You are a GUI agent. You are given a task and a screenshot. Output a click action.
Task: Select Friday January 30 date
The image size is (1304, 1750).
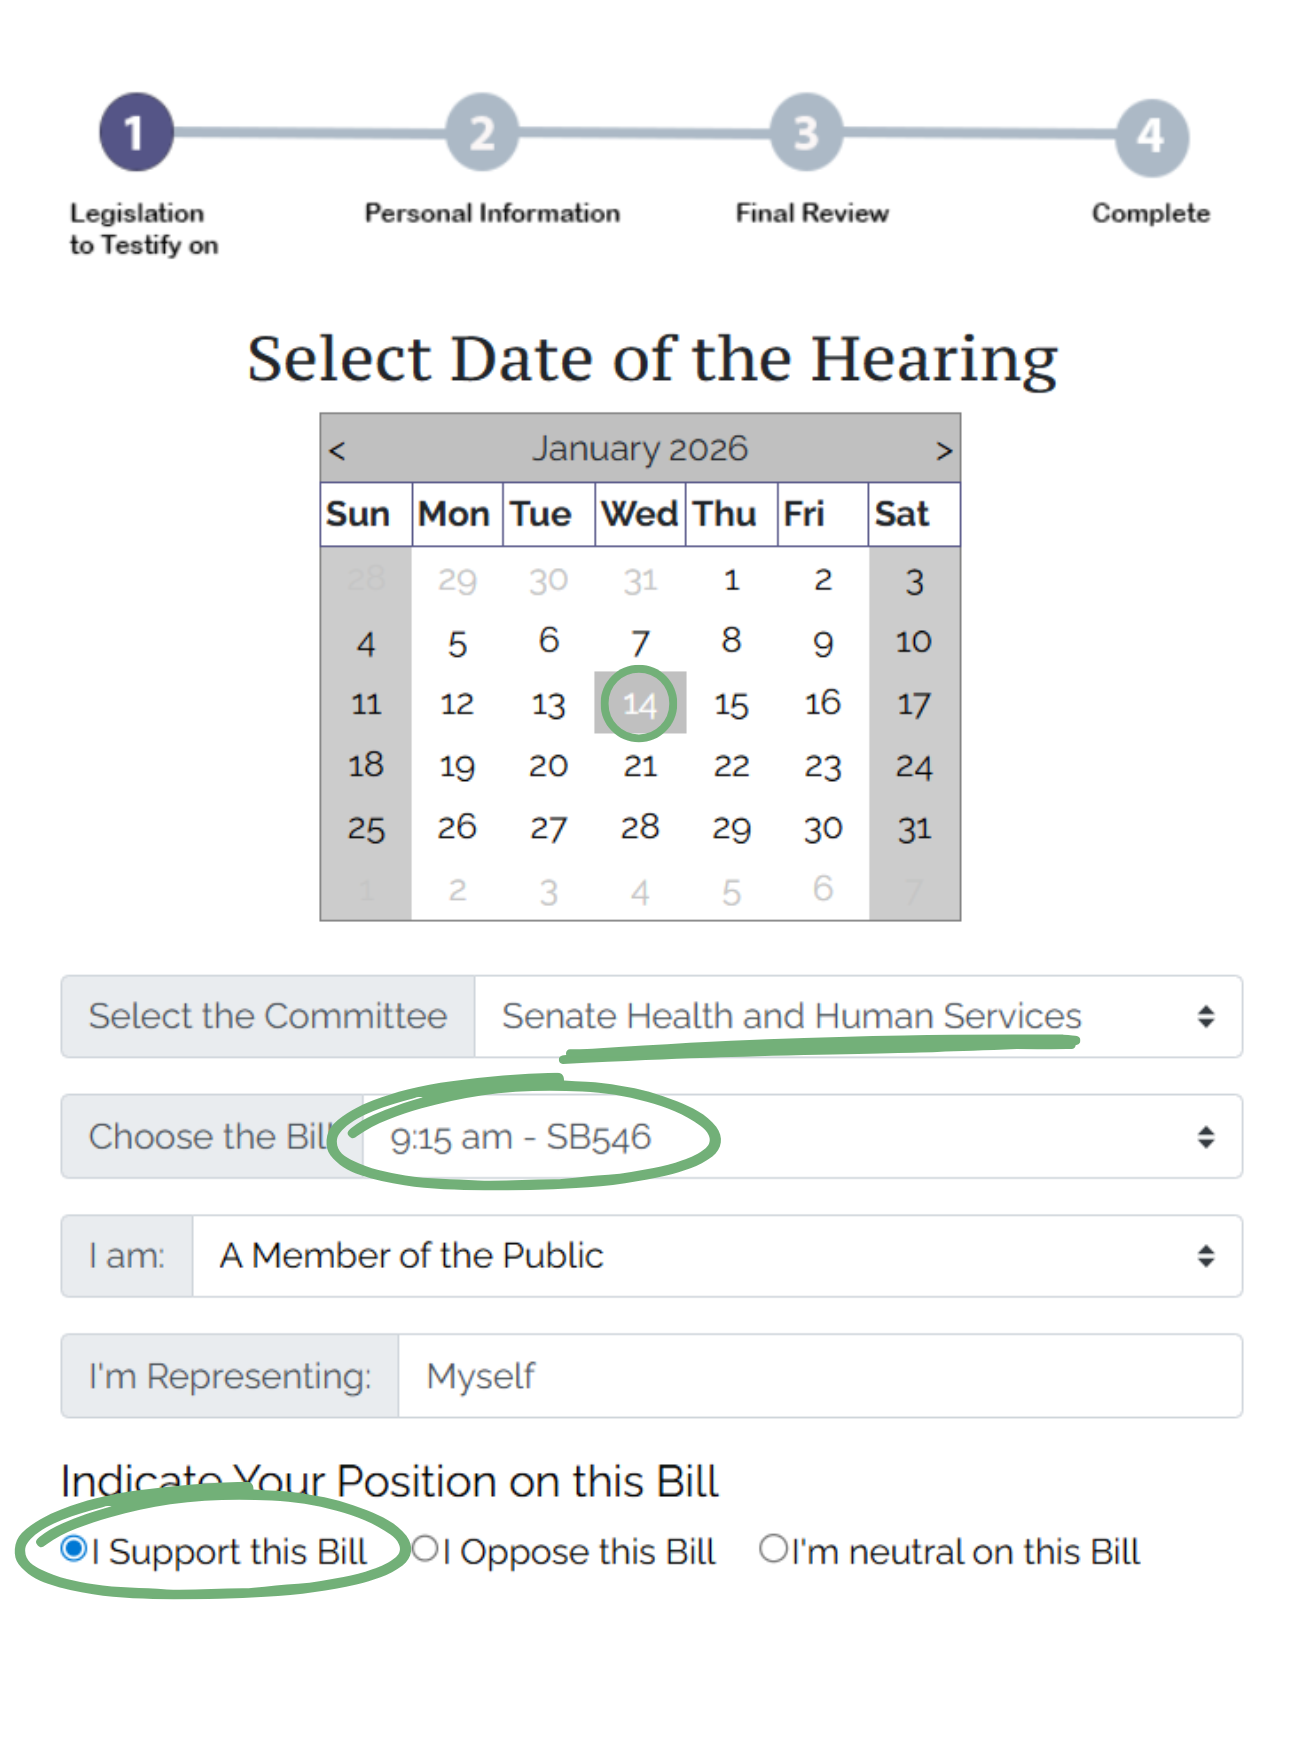(823, 828)
